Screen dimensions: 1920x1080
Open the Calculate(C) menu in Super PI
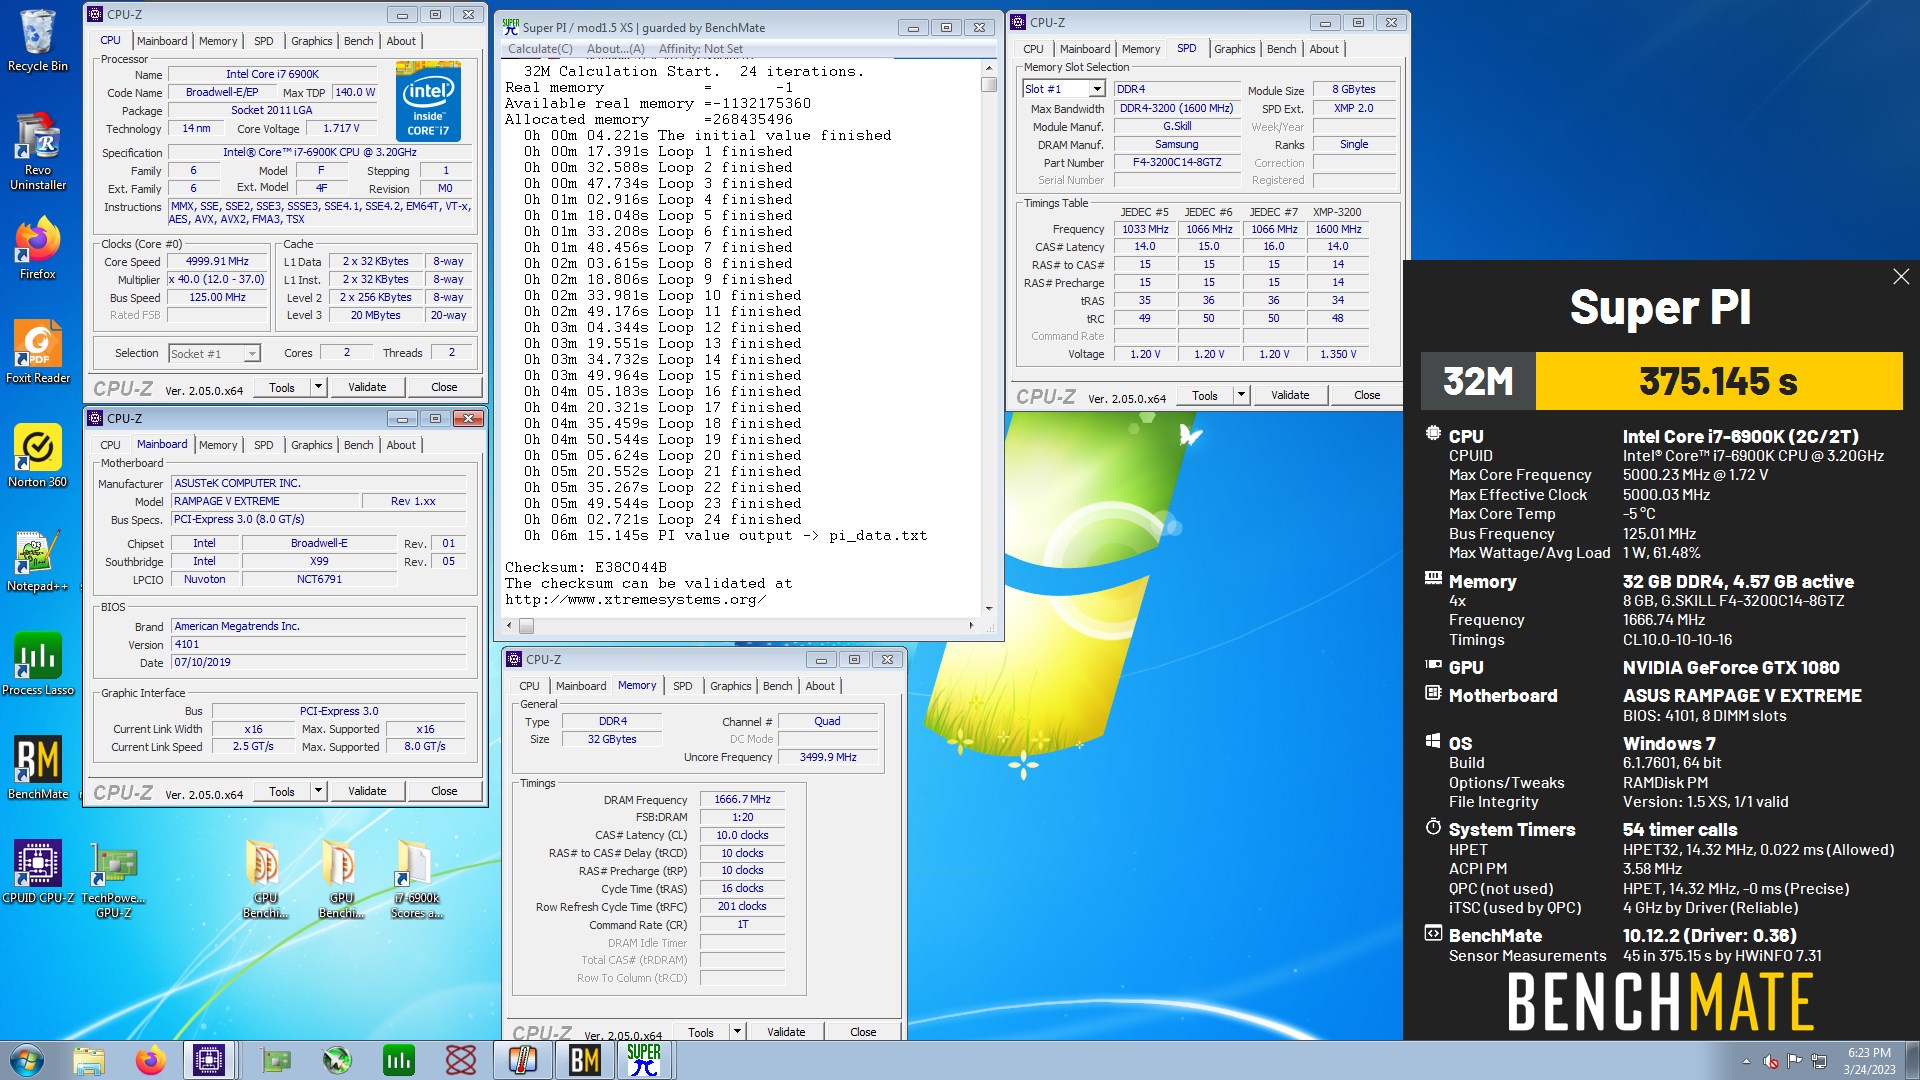coord(540,49)
